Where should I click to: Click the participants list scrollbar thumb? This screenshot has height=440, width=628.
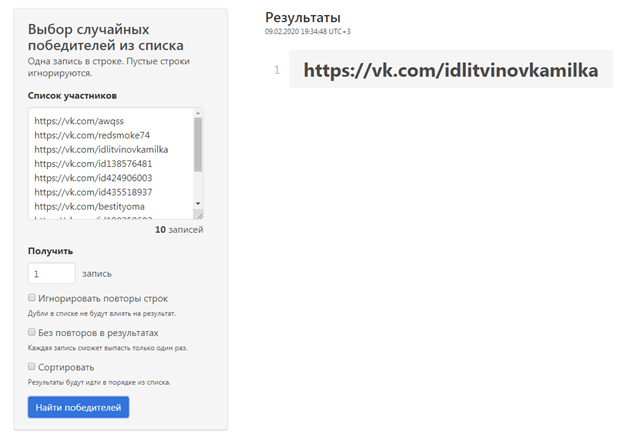pyautogui.click(x=198, y=145)
